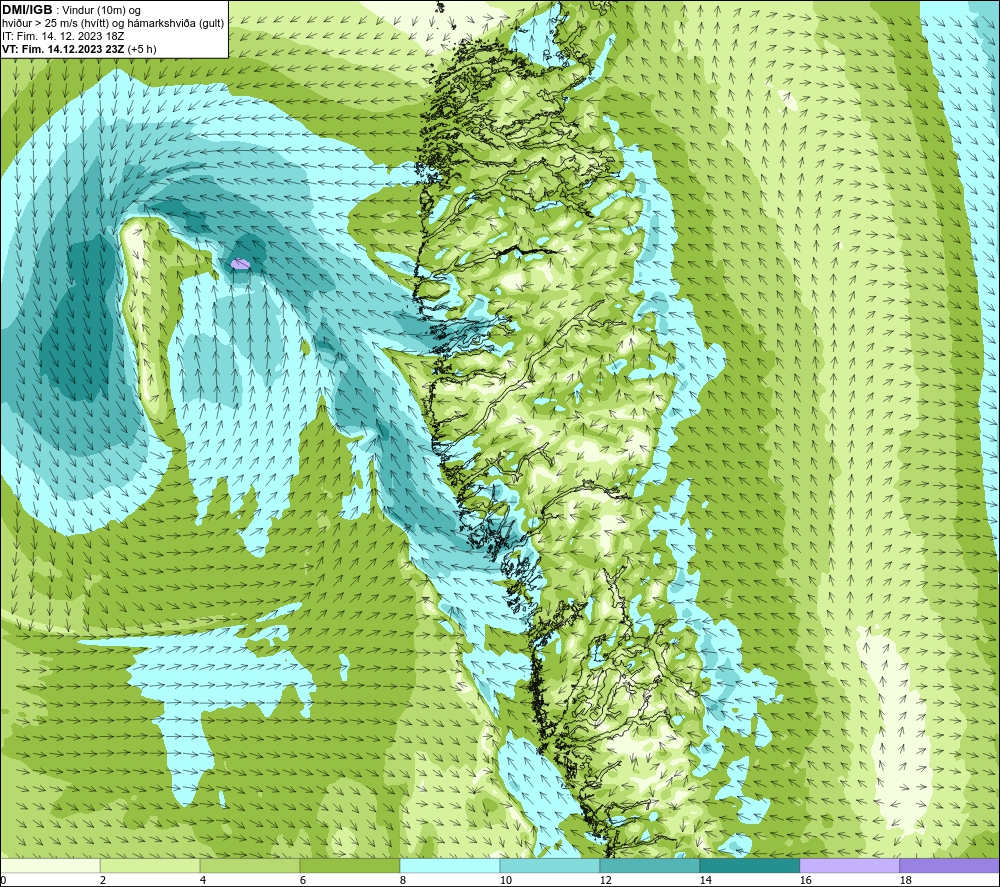
Task: Click the legend scale label '6'
Action: click(x=303, y=880)
